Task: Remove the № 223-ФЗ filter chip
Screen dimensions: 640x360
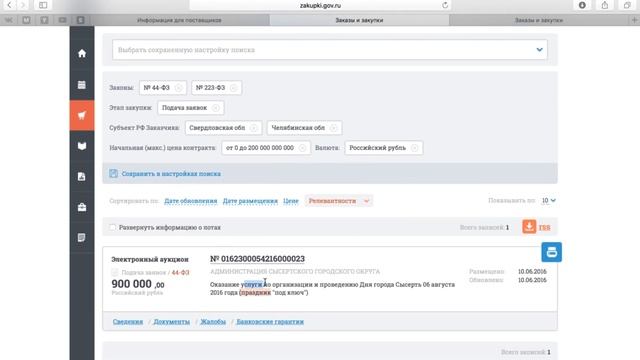Action: tap(233, 88)
